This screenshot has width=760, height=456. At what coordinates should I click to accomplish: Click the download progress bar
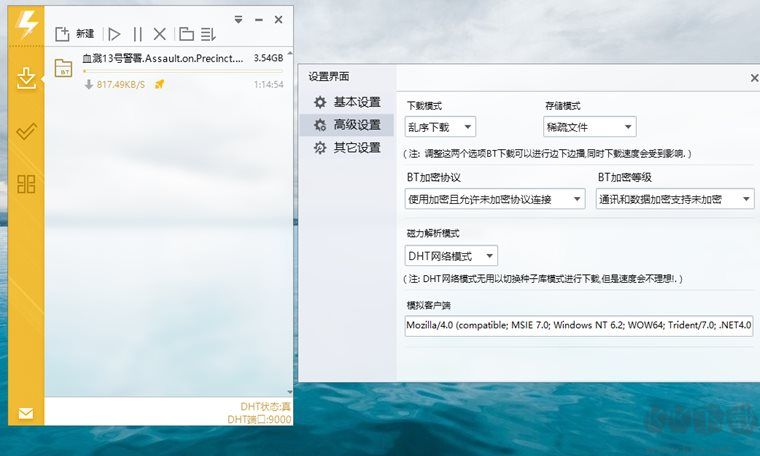point(183,71)
